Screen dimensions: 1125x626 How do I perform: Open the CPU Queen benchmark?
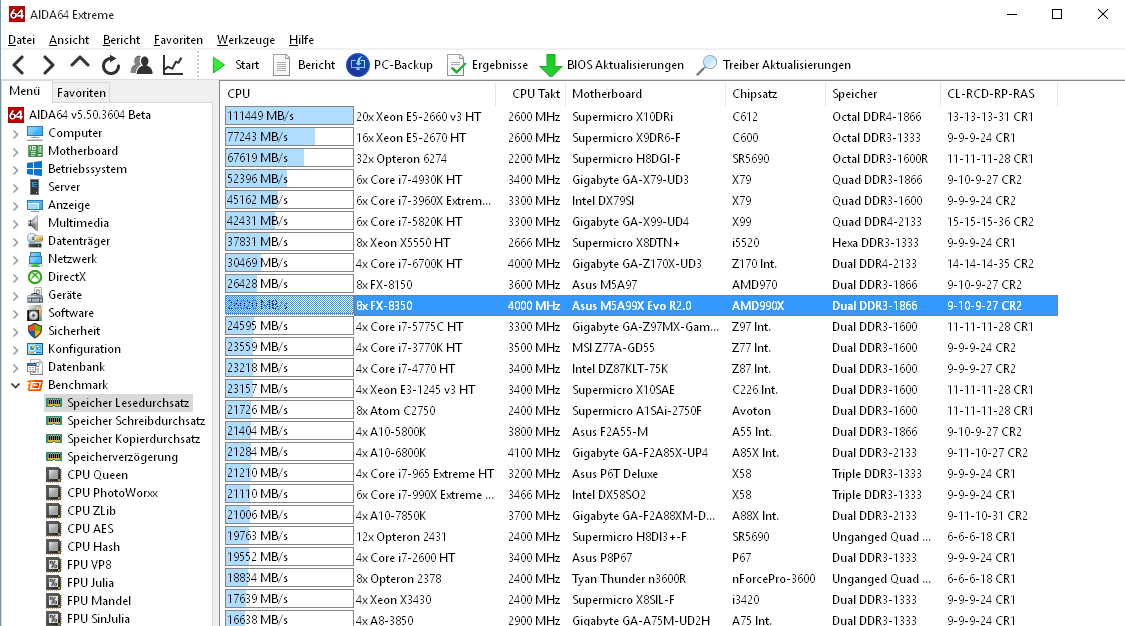point(88,475)
